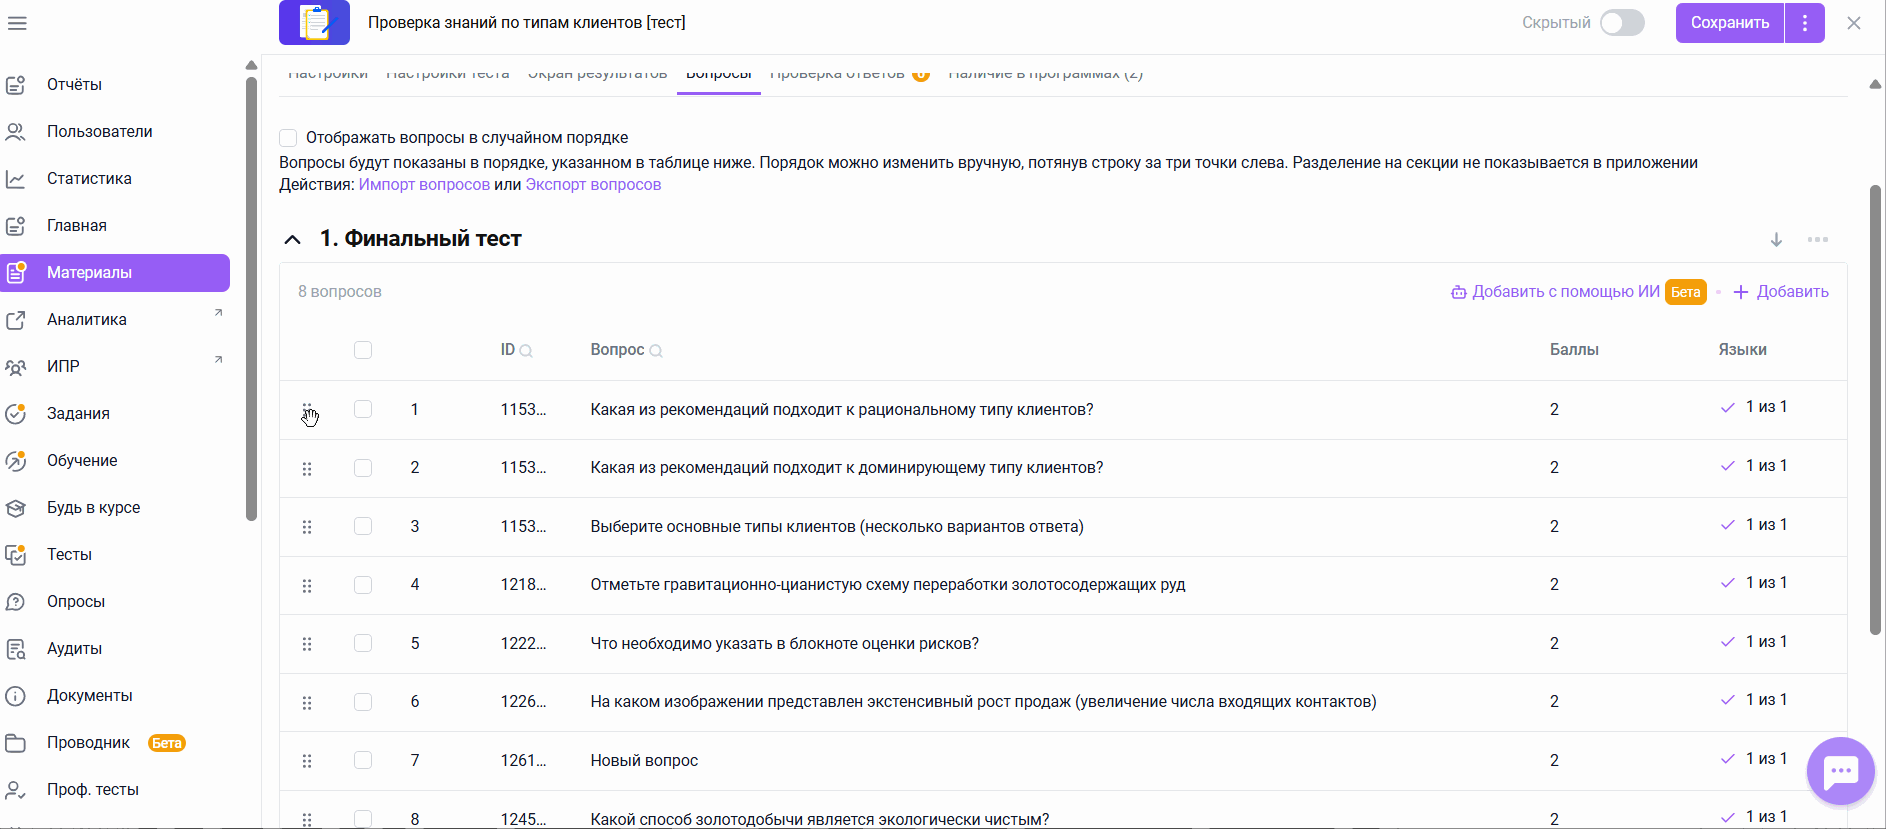Click the Проф. тесты icon
Viewport: 1886px width, 829px height.
[16, 790]
